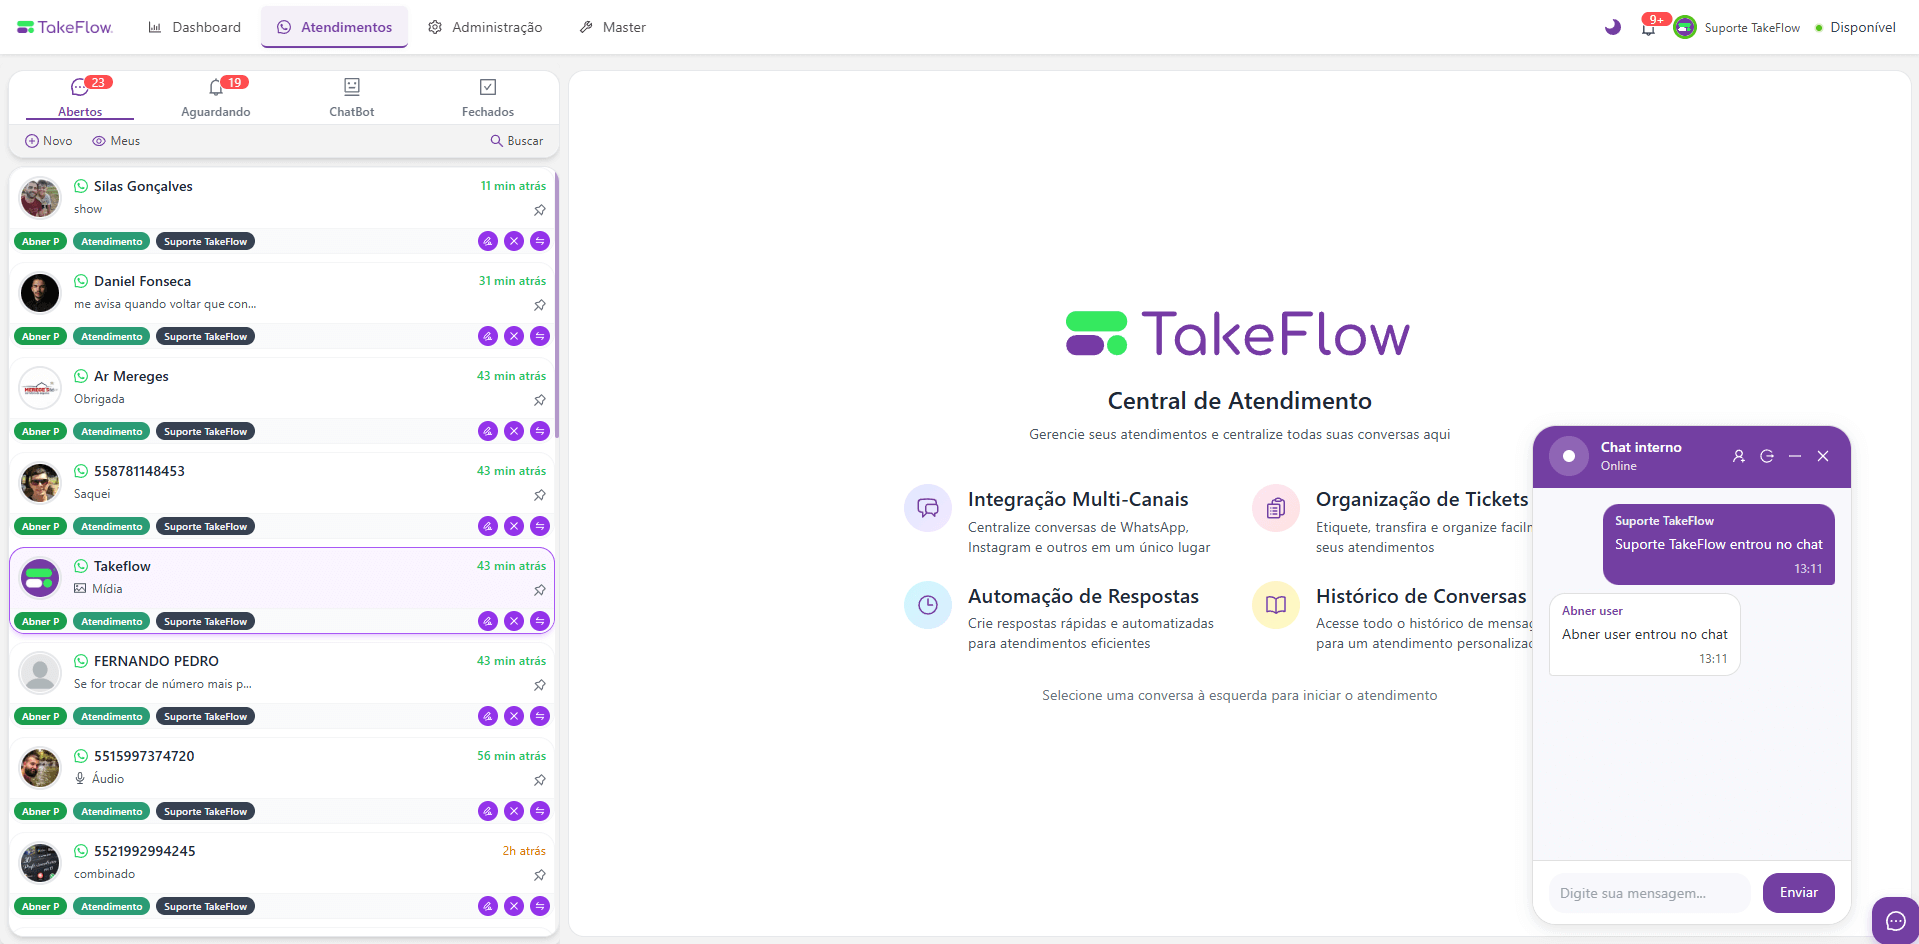This screenshot has width=1919, height=944.
Task: Click the refresh icon in Chat interno window
Action: pos(1766,456)
